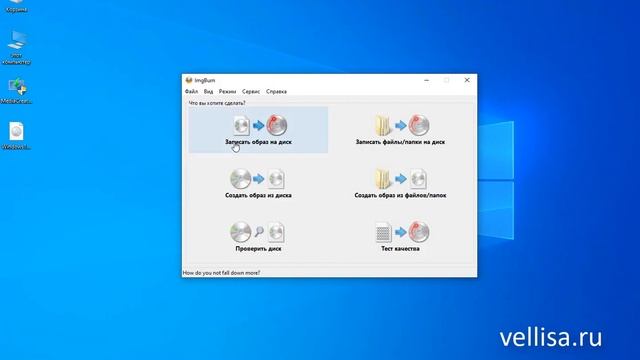
Task: Select Windows ISO file on desktop
Action: 16,136
